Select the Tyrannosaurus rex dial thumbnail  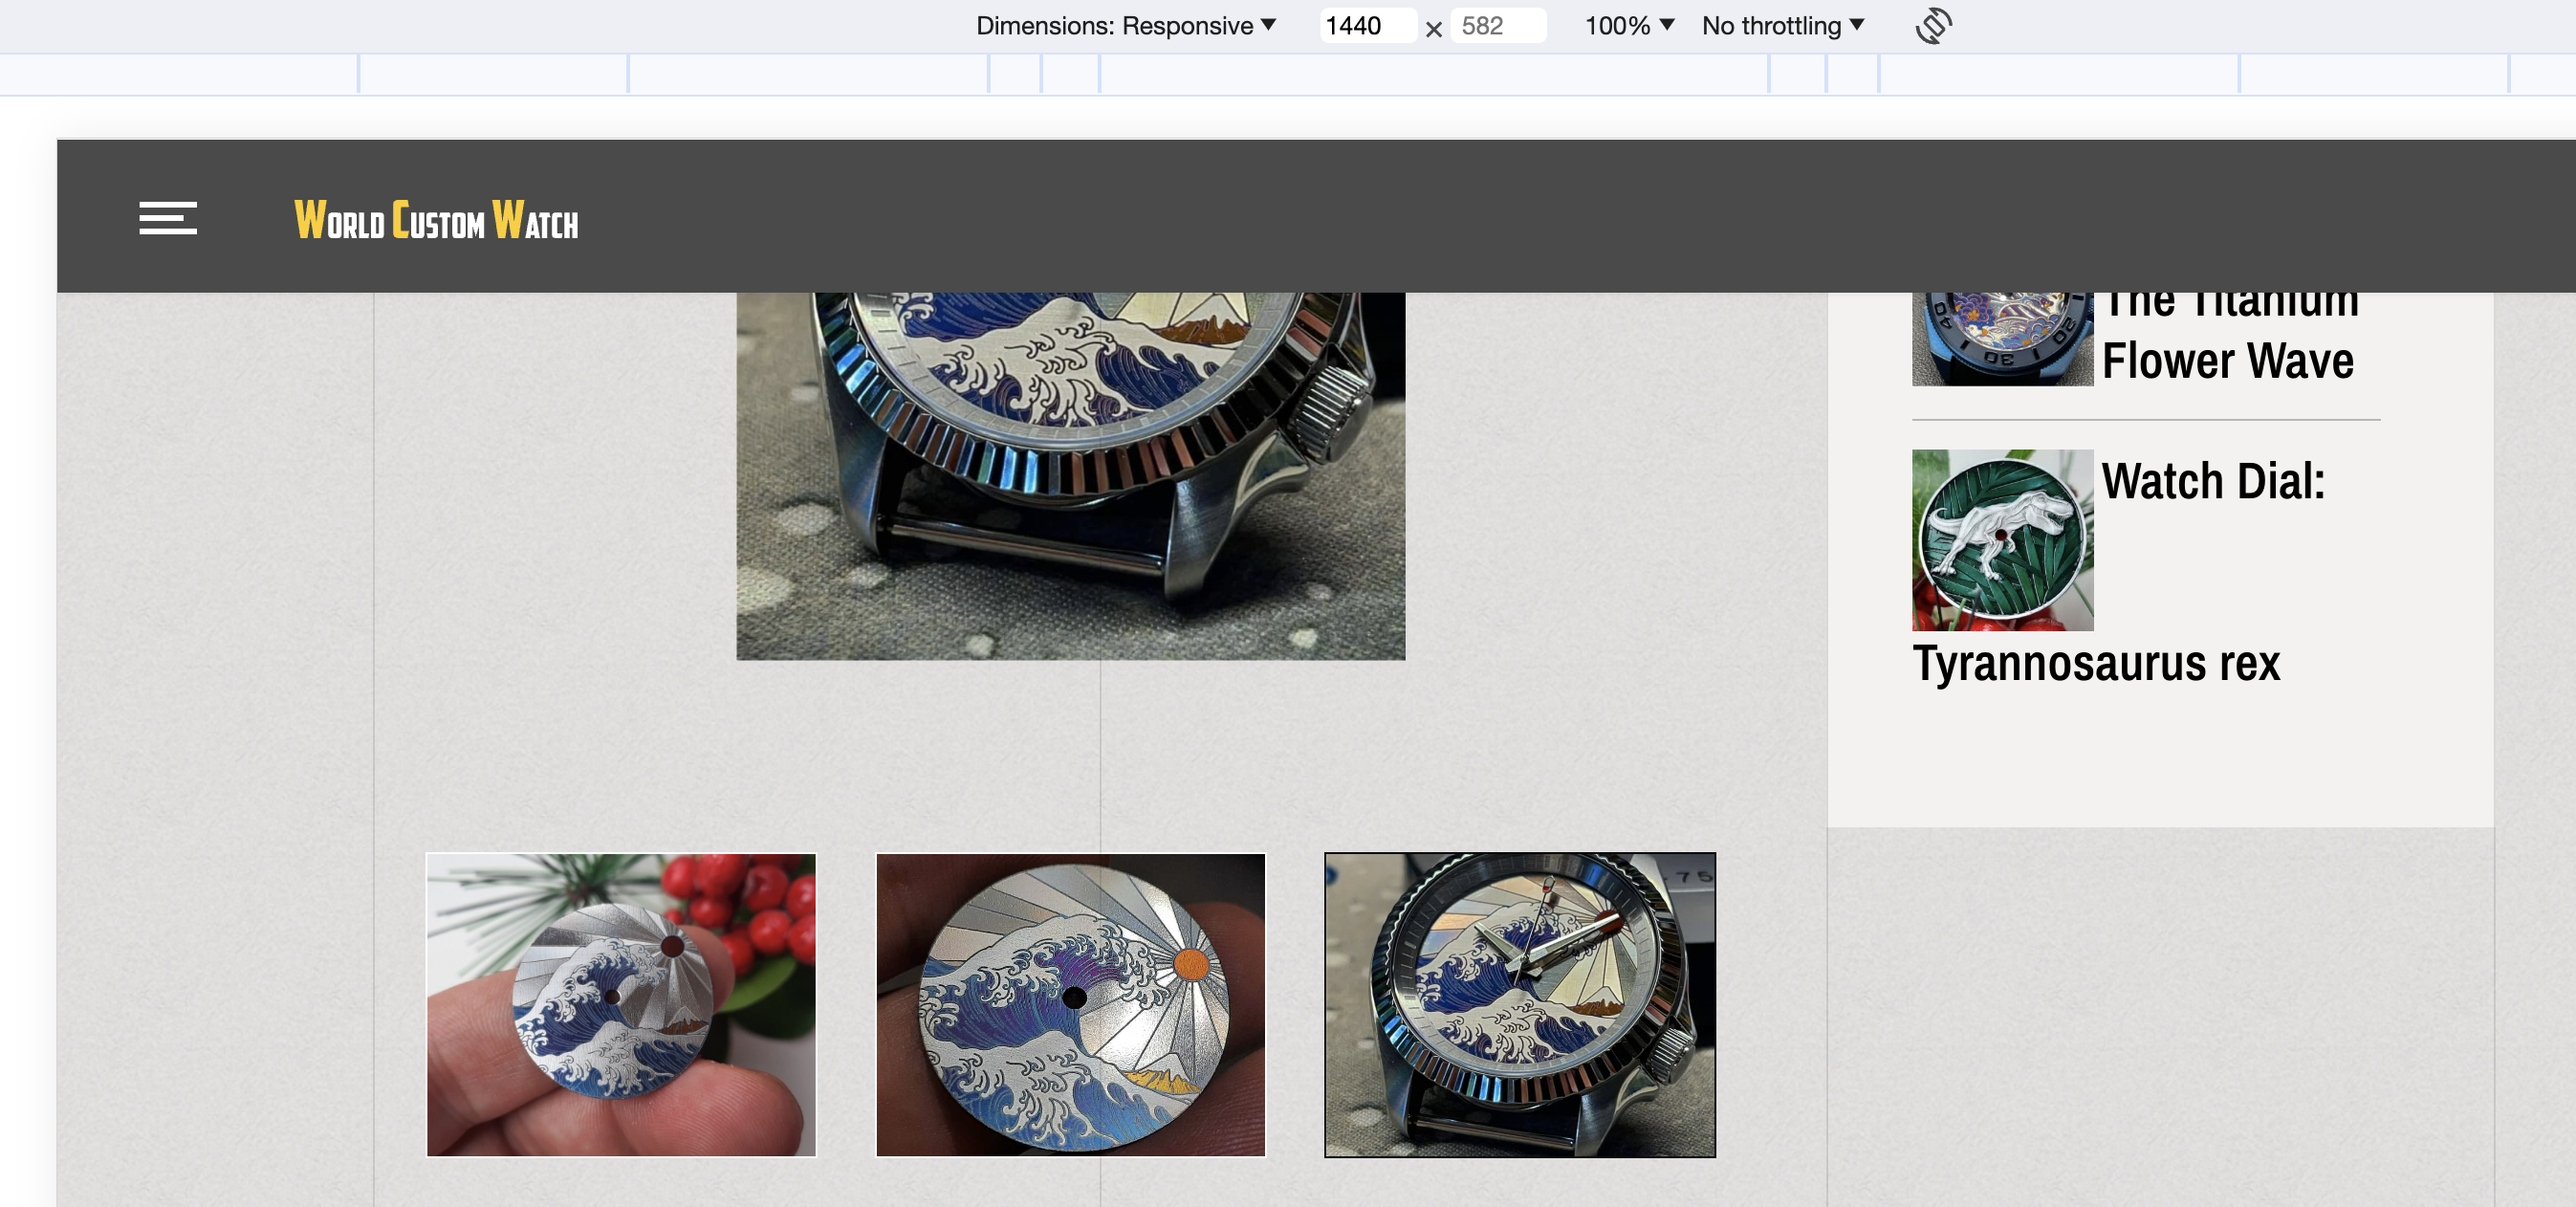coord(2002,538)
